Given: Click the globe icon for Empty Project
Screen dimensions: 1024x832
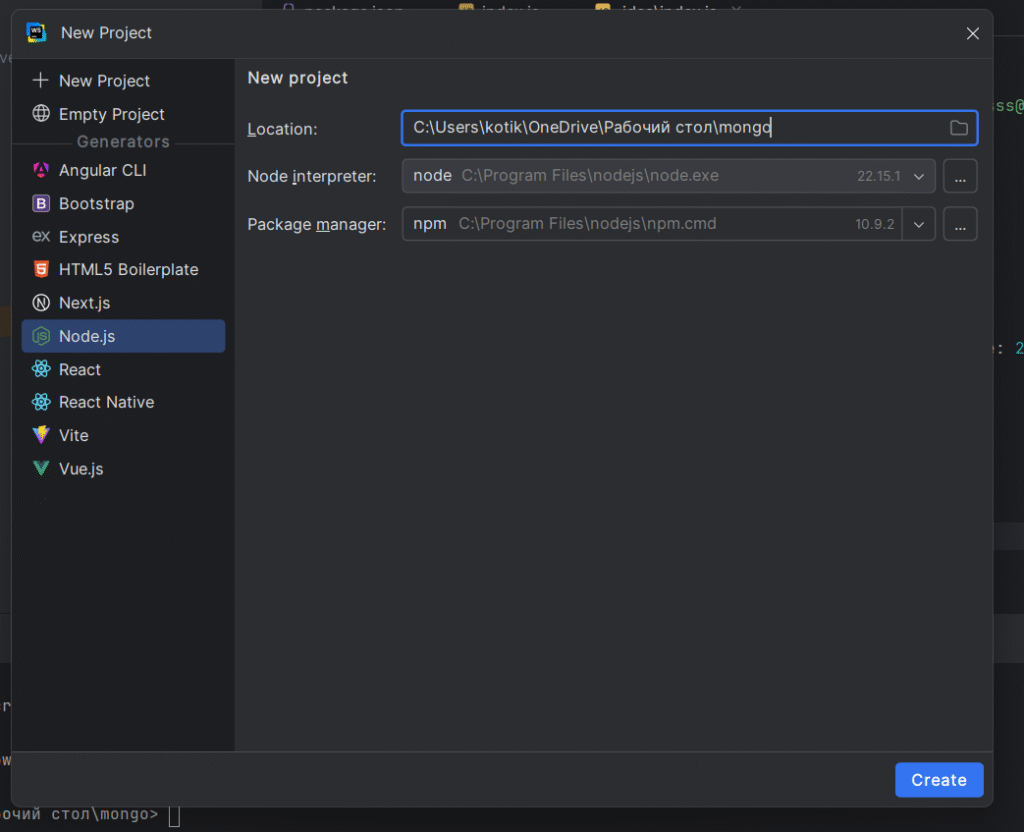Looking at the screenshot, I should tap(41, 114).
